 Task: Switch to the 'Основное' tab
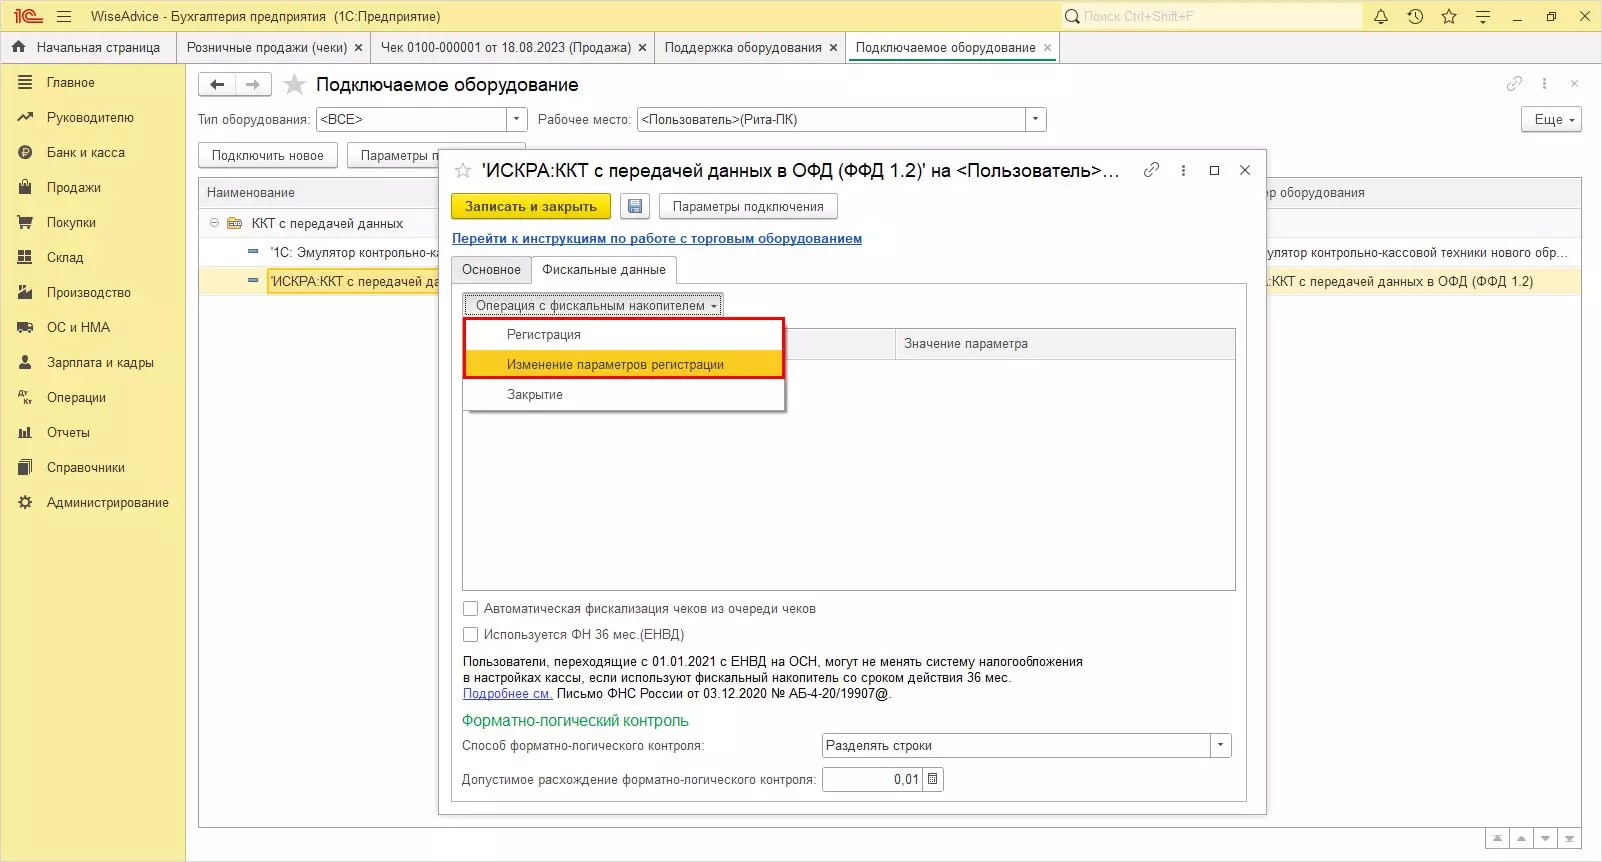click(491, 270)
